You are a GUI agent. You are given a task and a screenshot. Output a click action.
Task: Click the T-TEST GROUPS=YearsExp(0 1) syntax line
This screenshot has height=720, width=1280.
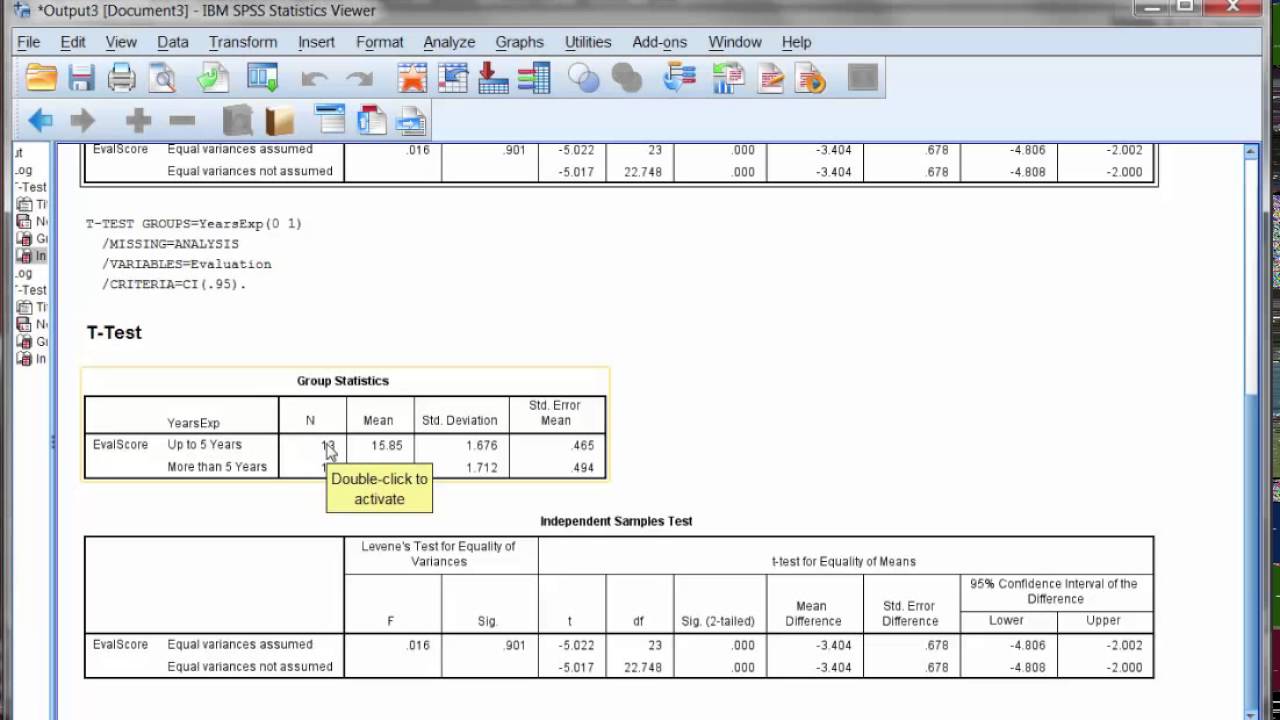coord(193,224)
